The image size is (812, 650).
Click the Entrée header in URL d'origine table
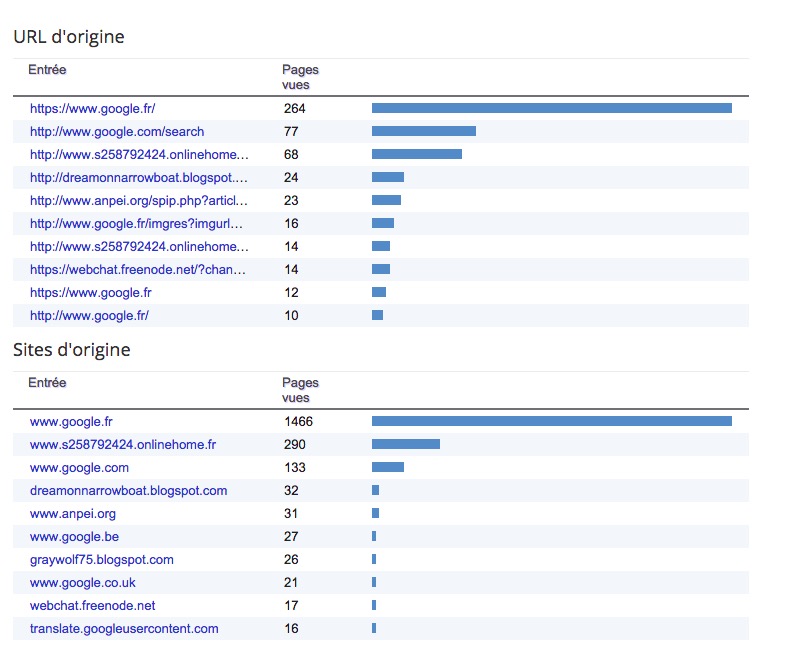click(x=47, y=70)
